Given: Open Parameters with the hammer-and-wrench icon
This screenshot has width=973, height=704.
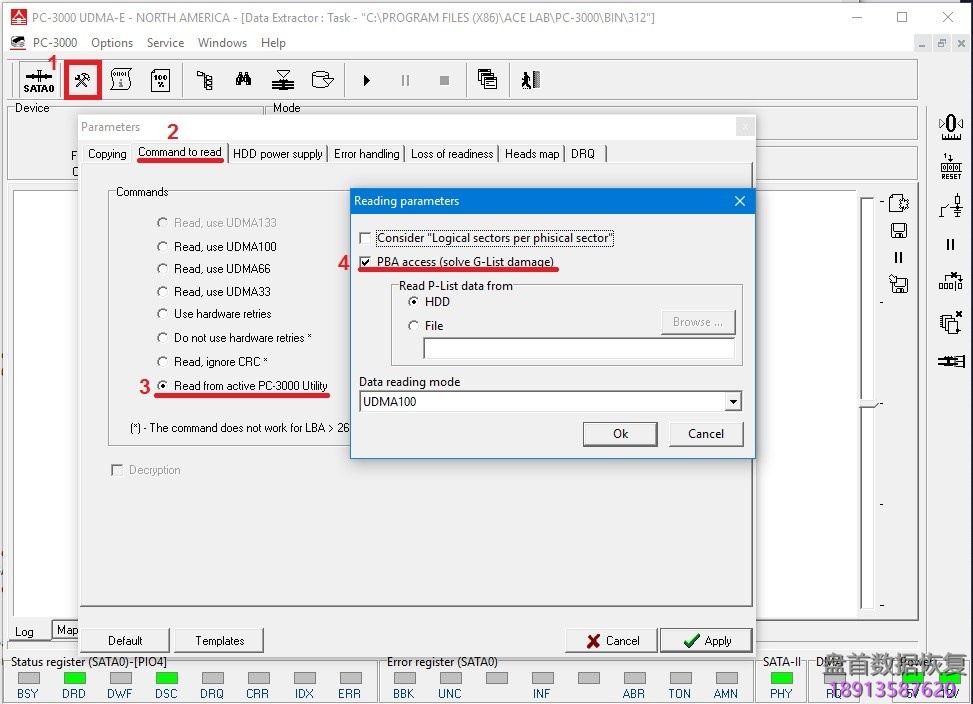Looking at the screenshot, I should pyautogui.click(x=82, y=80).
